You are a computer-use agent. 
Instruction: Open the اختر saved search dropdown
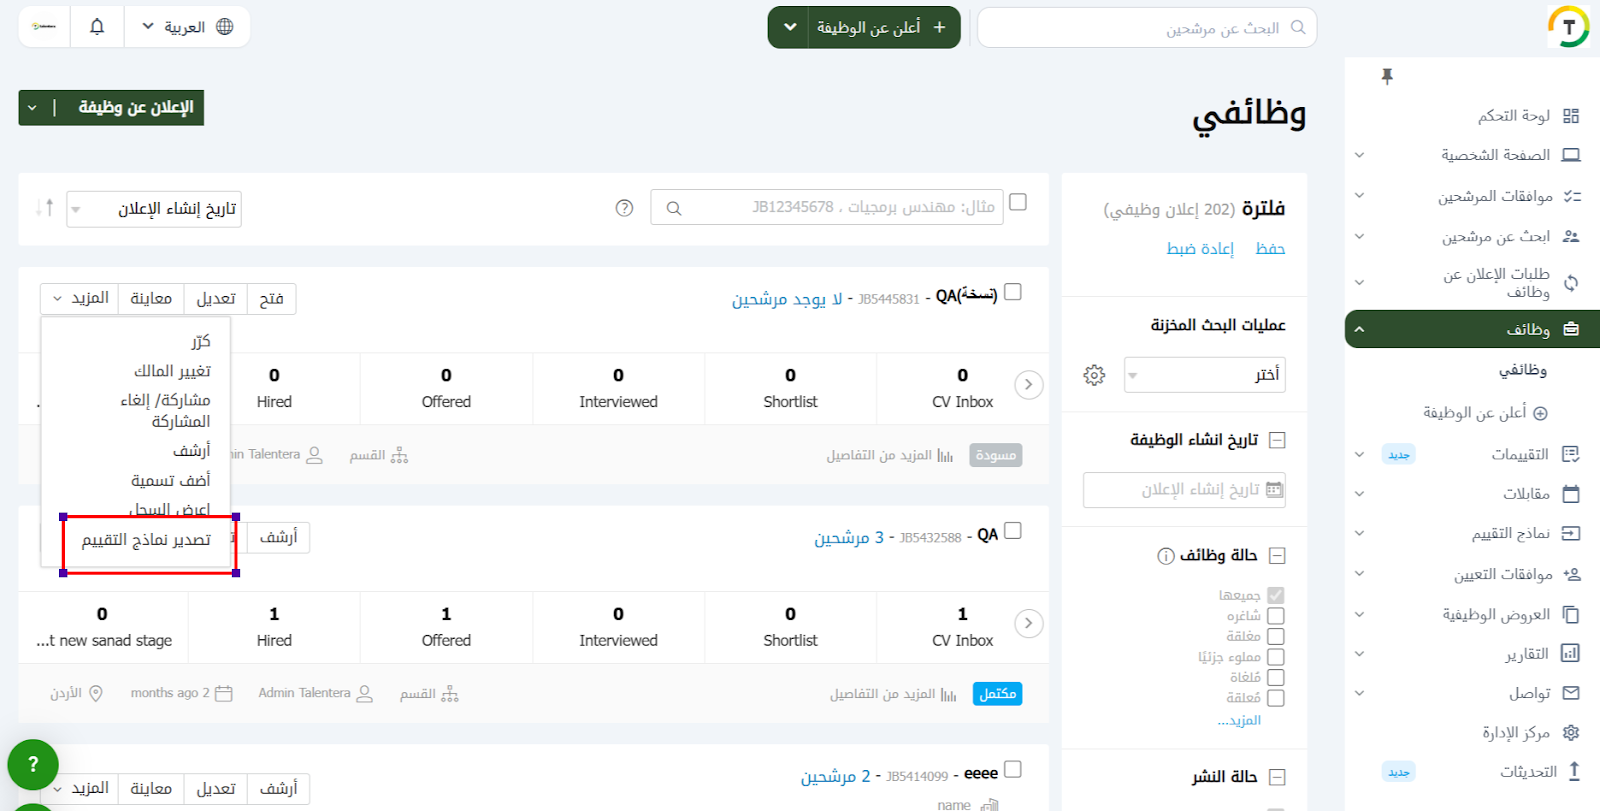coord(1204,375)
